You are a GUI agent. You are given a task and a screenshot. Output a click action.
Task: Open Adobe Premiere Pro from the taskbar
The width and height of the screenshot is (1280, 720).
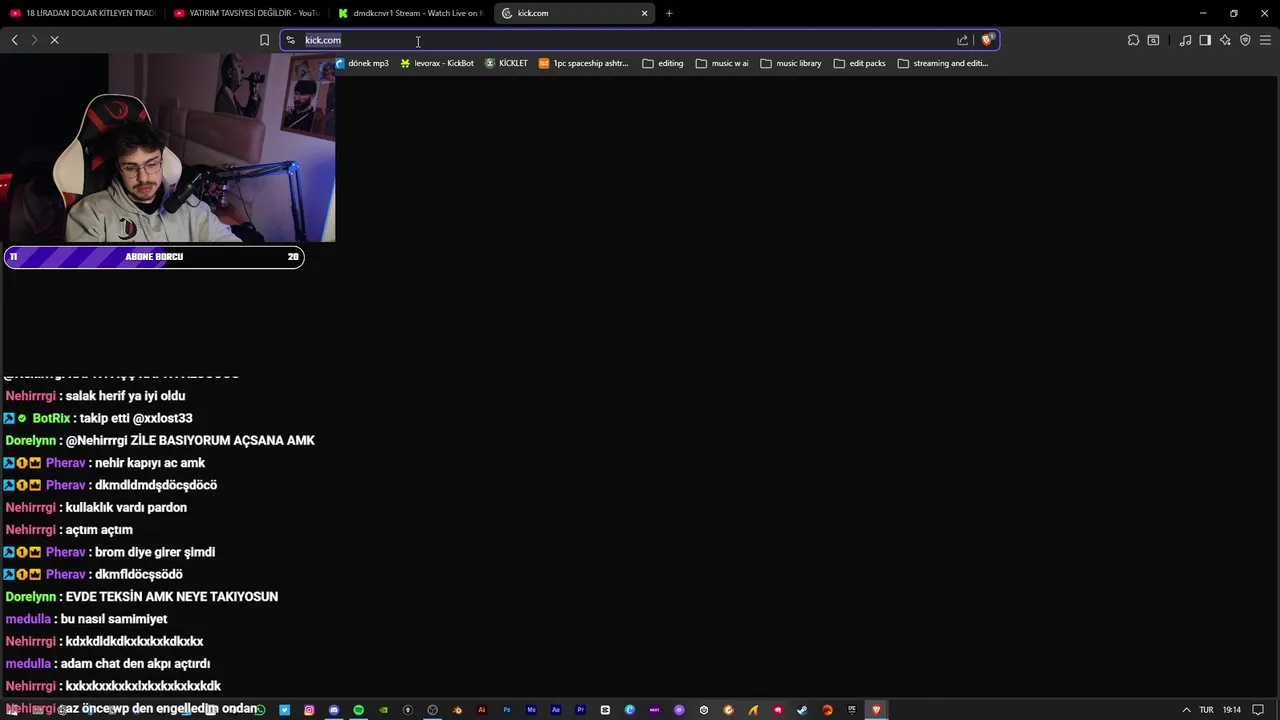(x=581, y=710)
